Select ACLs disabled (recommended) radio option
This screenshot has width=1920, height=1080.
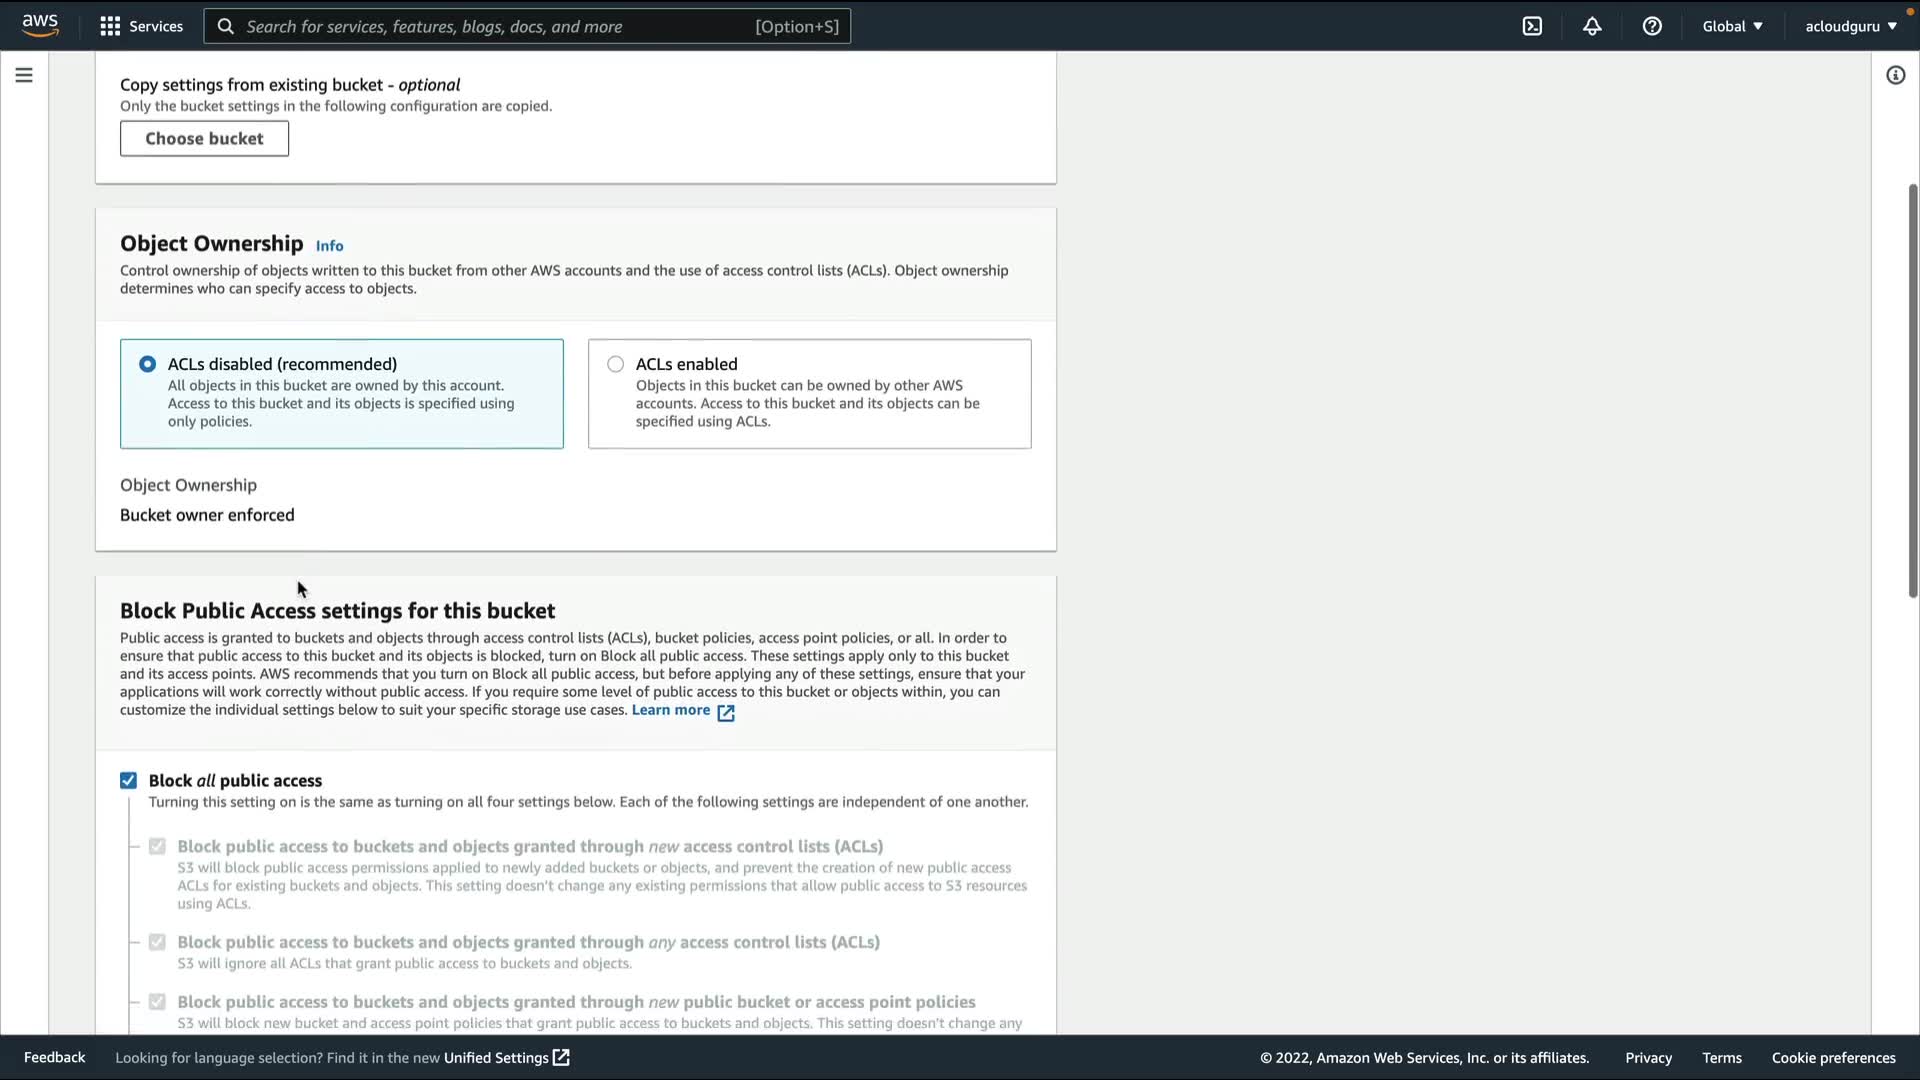[148, 364]
